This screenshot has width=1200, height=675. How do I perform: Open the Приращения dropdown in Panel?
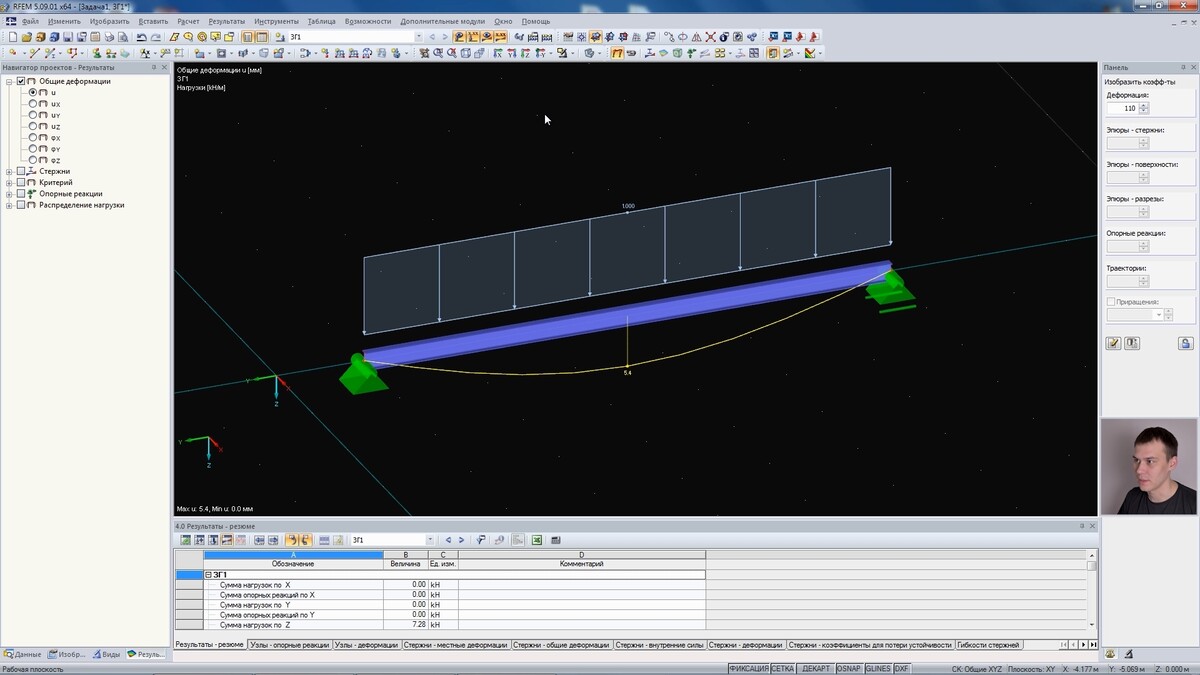[1158, 314]
